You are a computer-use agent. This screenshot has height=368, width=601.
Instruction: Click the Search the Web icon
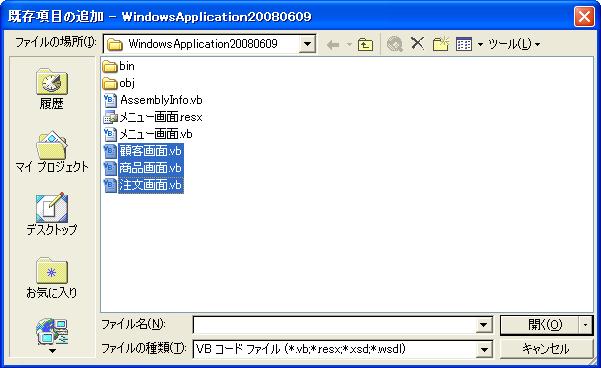point(394,44)
